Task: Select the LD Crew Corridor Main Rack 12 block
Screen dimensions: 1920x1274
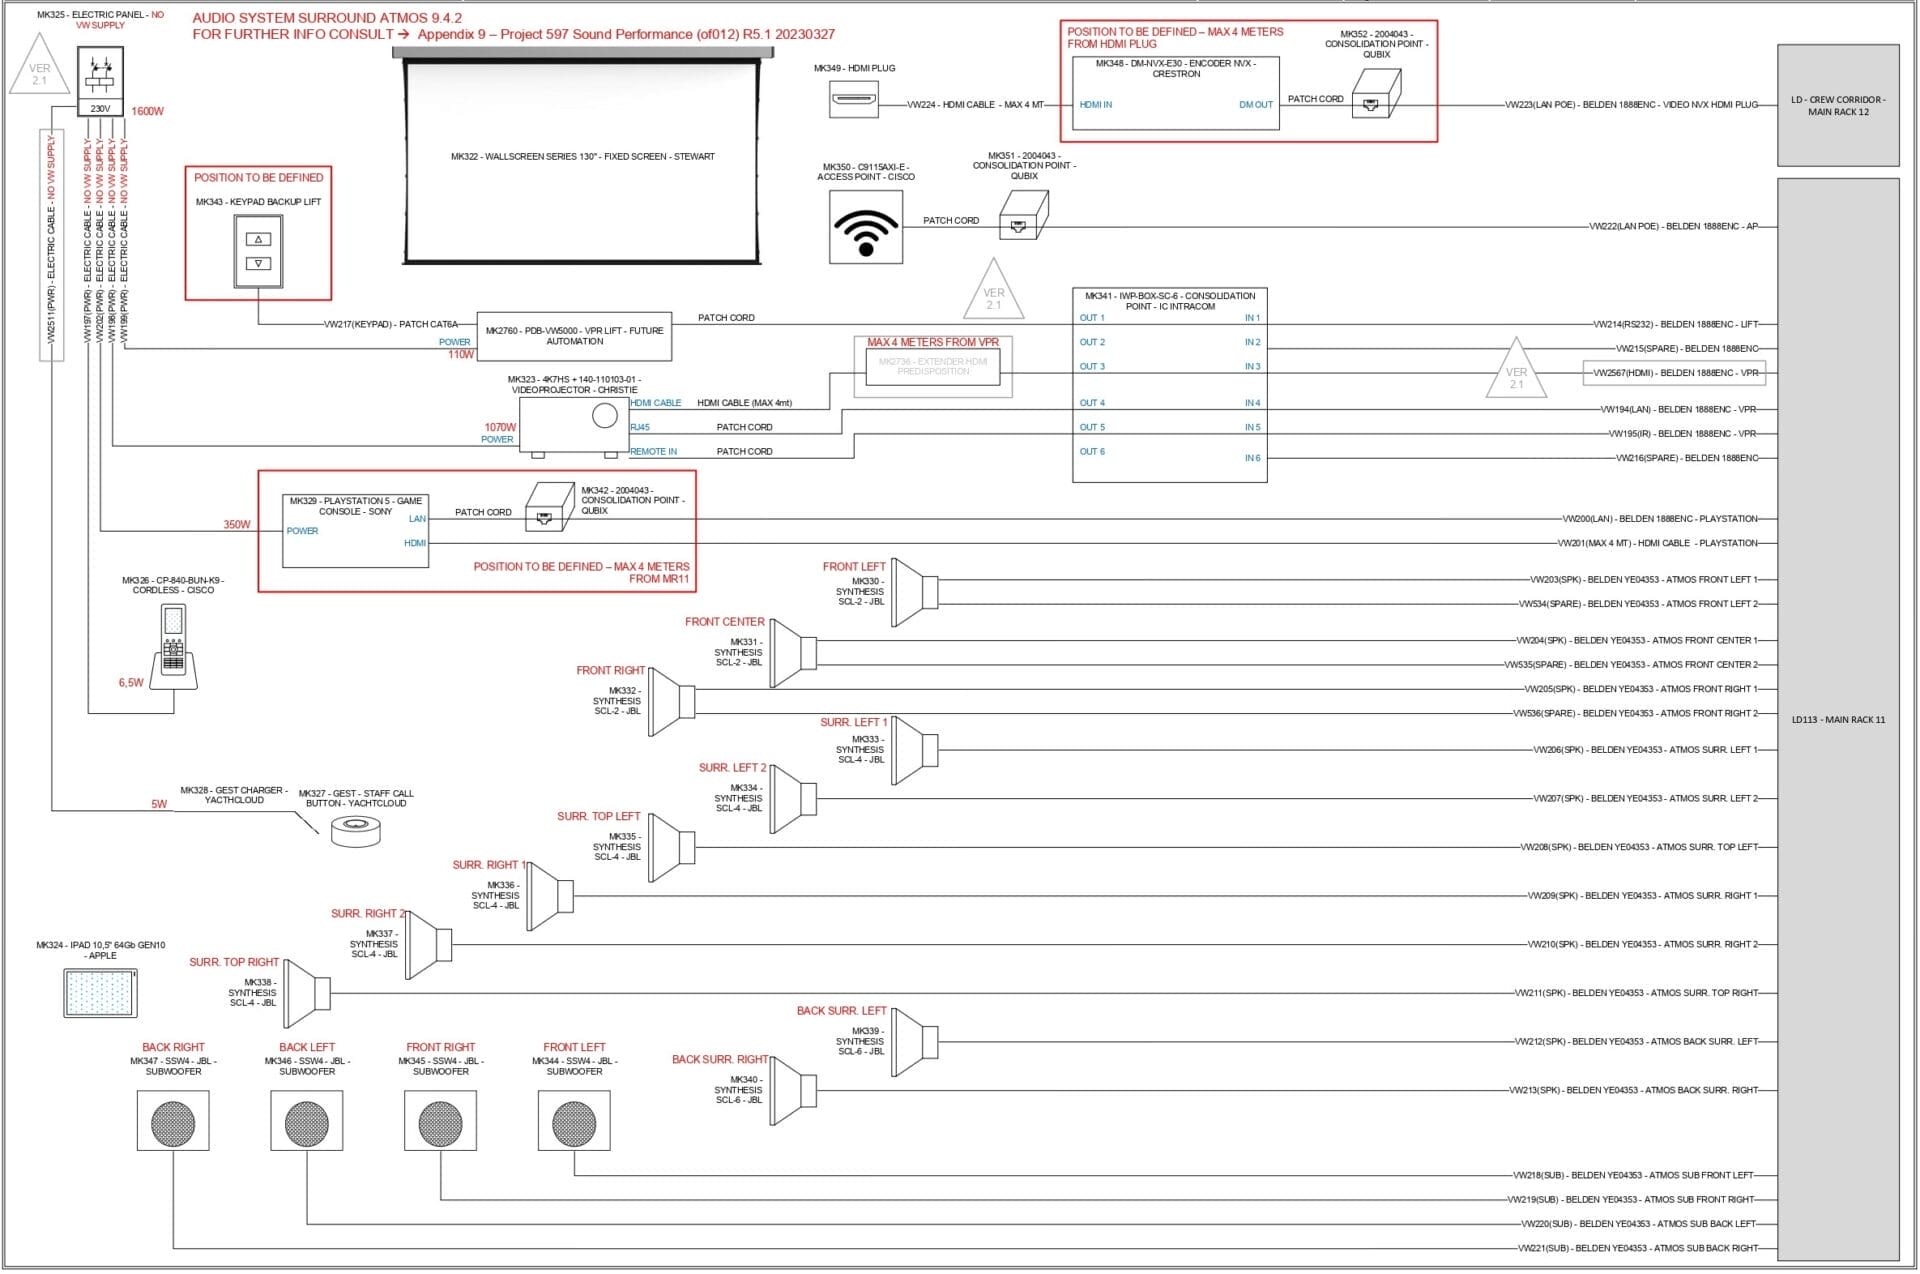Action: [1837, 105]
